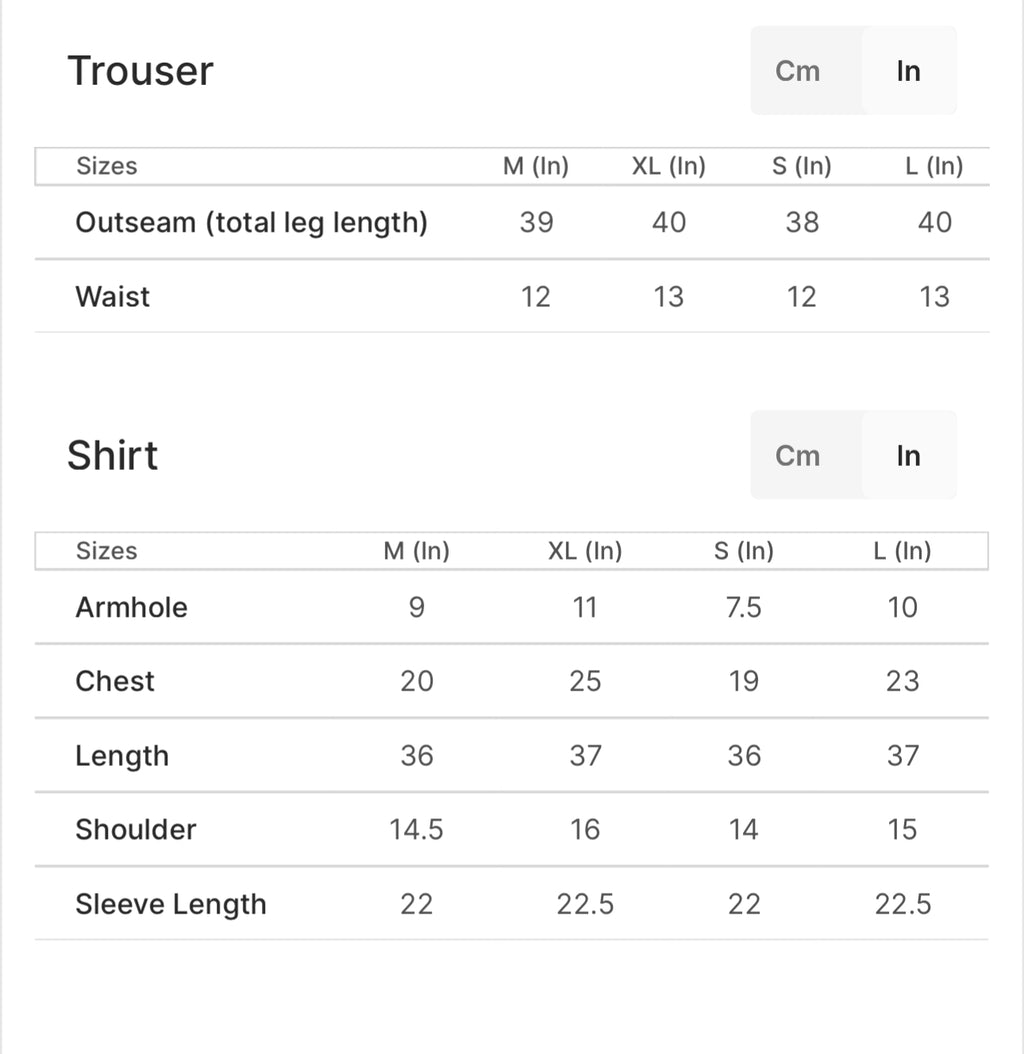Select the Shoulder row label
Viewport: 1024px width, 1054px height.
(x=135, y=829)
